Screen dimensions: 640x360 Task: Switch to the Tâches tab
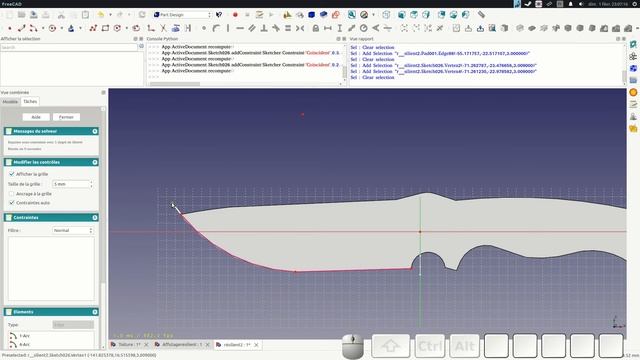[30, 101]
